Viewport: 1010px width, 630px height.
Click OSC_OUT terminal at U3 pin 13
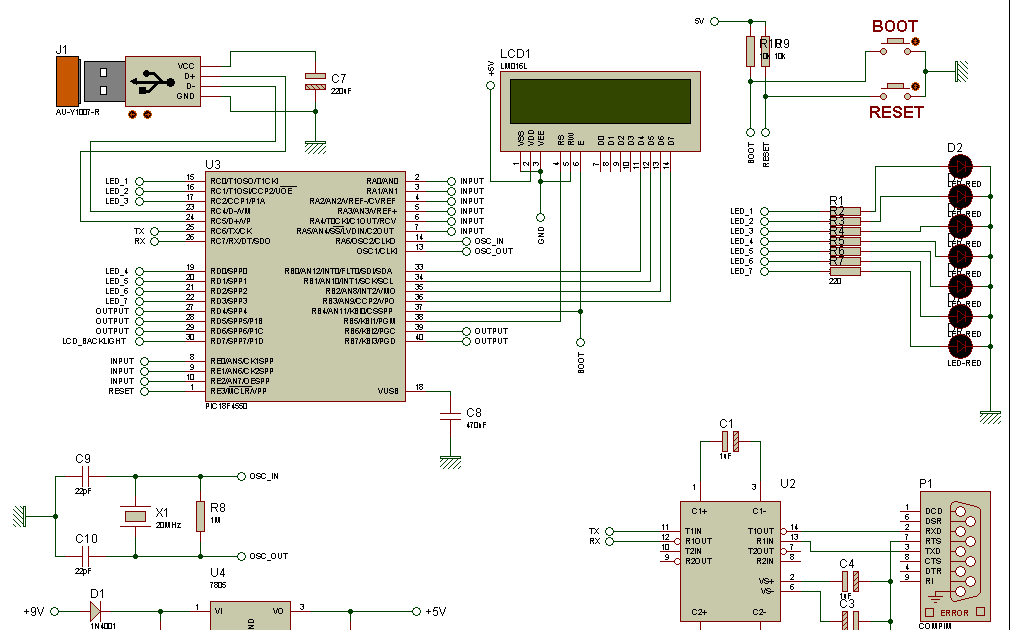pos(466,251)
